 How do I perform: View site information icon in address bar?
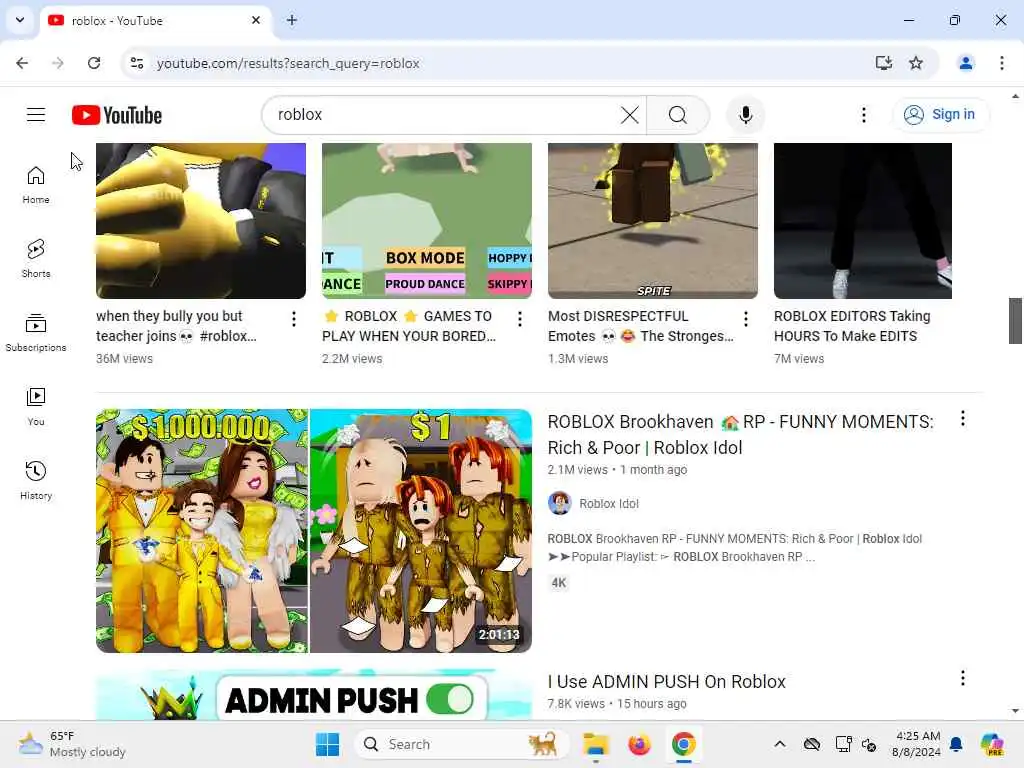coord(136,63)
